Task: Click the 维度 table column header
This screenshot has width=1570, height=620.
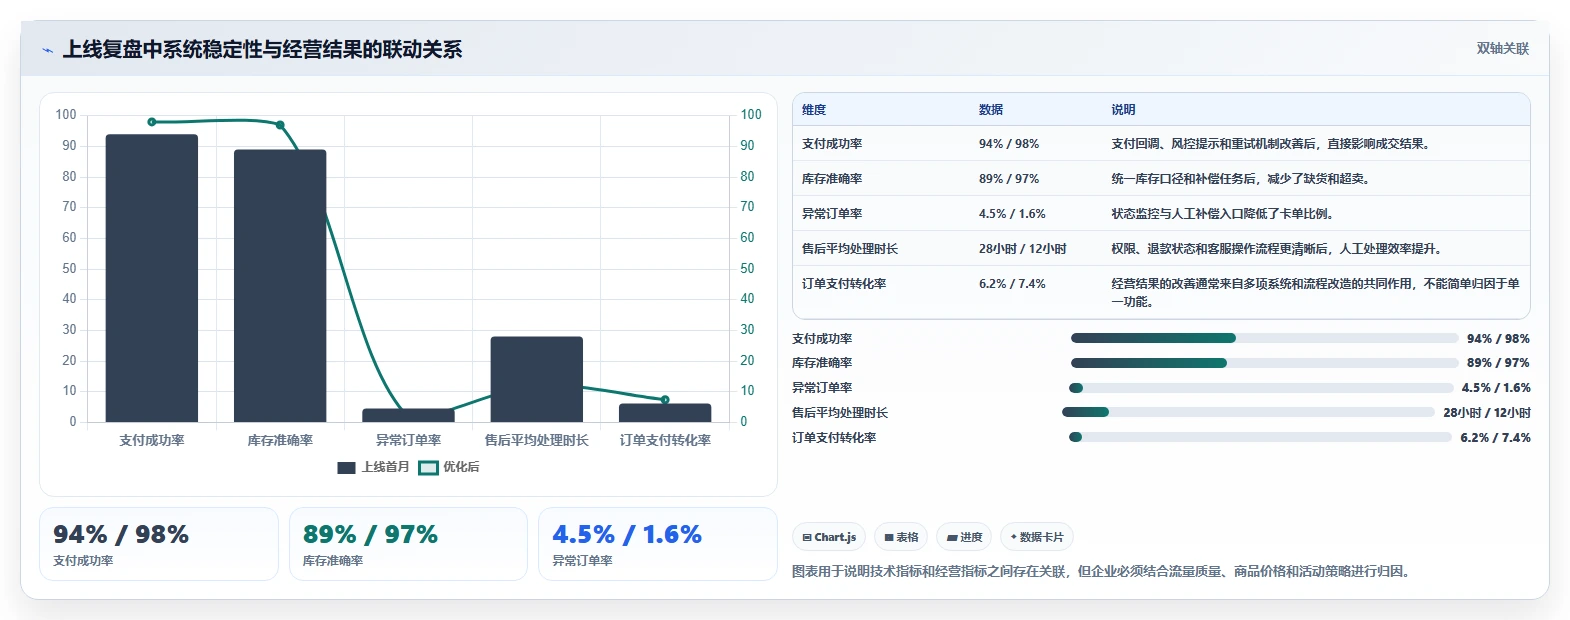Action: [x=814, y=110]
